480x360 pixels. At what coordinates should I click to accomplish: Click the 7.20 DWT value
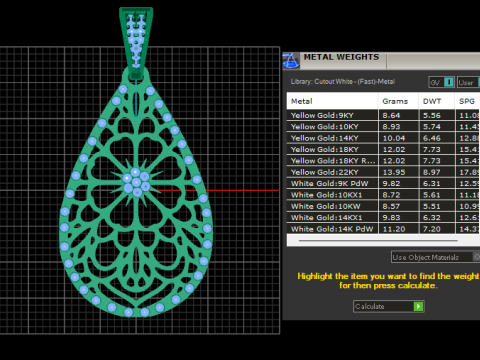coord(432,229)
